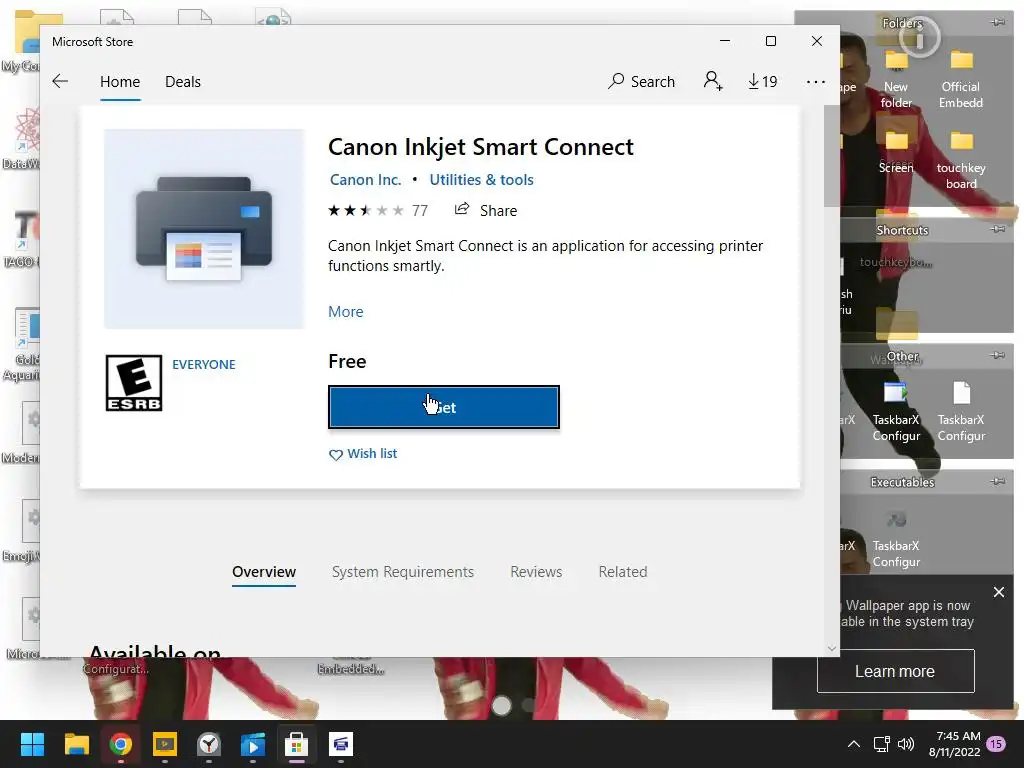Open the Deals tab
The width and height of the screenshot is (1024, 768).
click(183, 82)
